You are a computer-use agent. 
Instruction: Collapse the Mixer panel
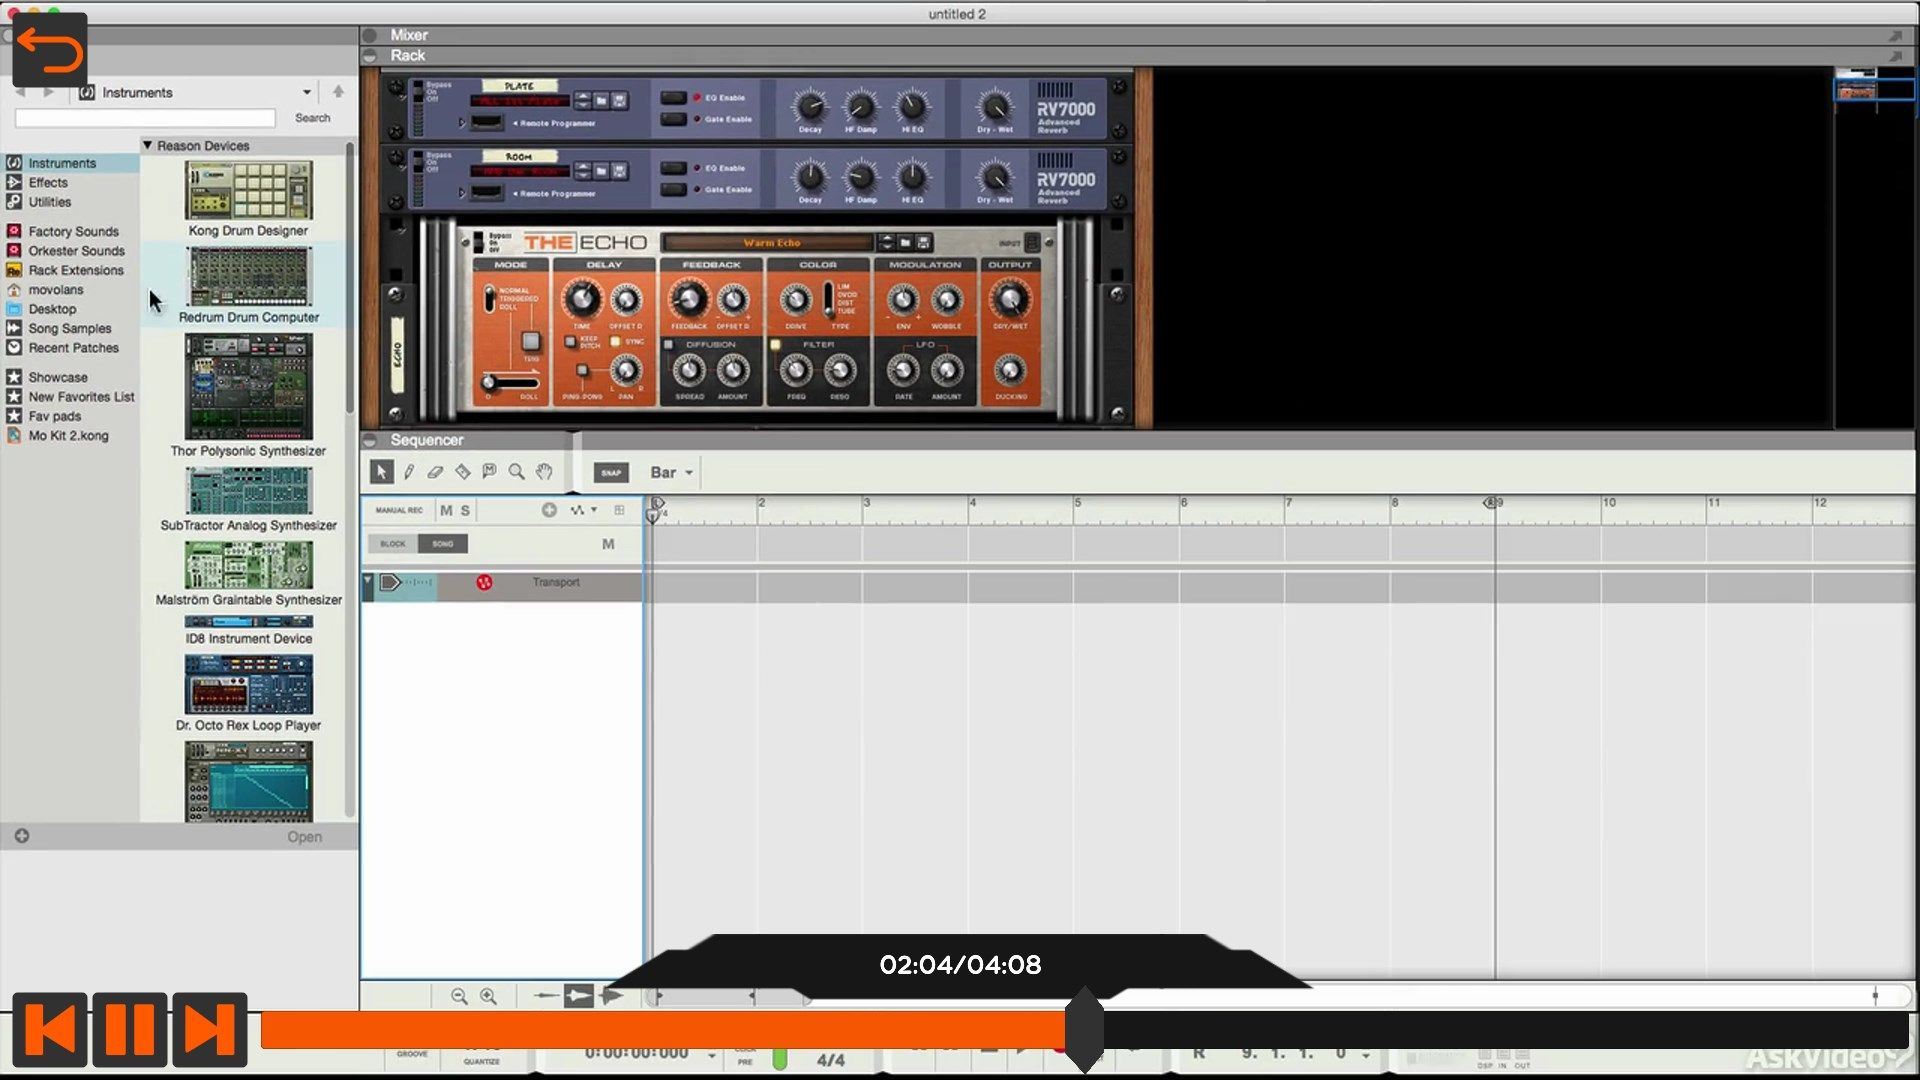click(x=369, y=35)
